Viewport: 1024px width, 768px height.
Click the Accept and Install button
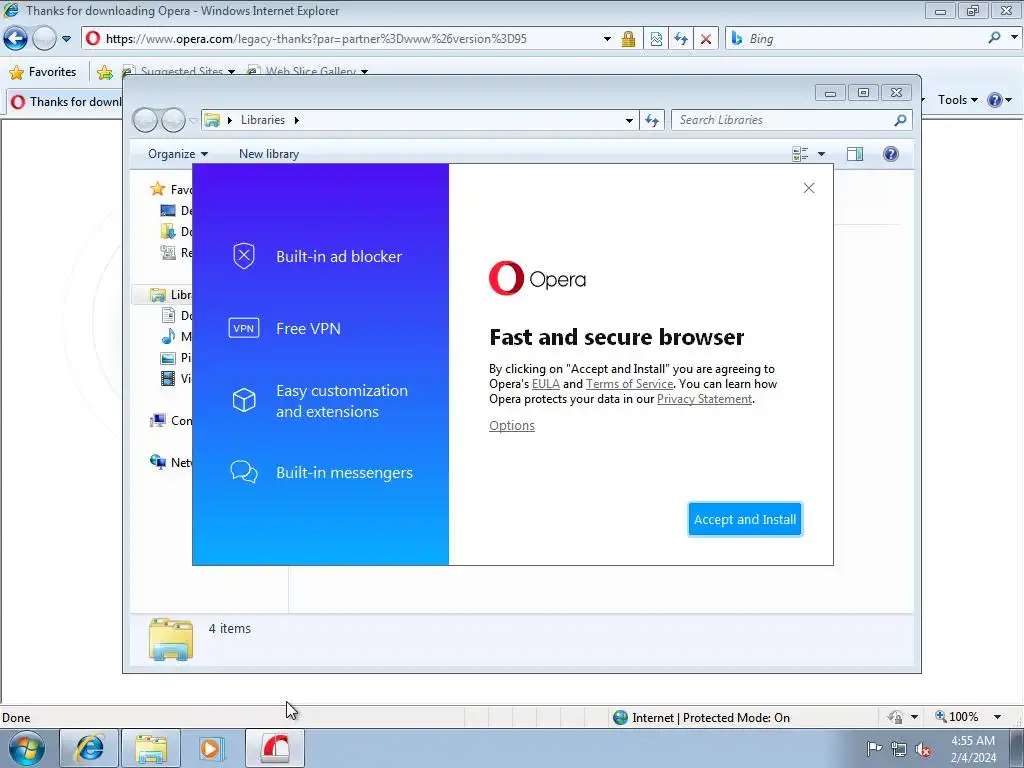[x=745, y=519]
